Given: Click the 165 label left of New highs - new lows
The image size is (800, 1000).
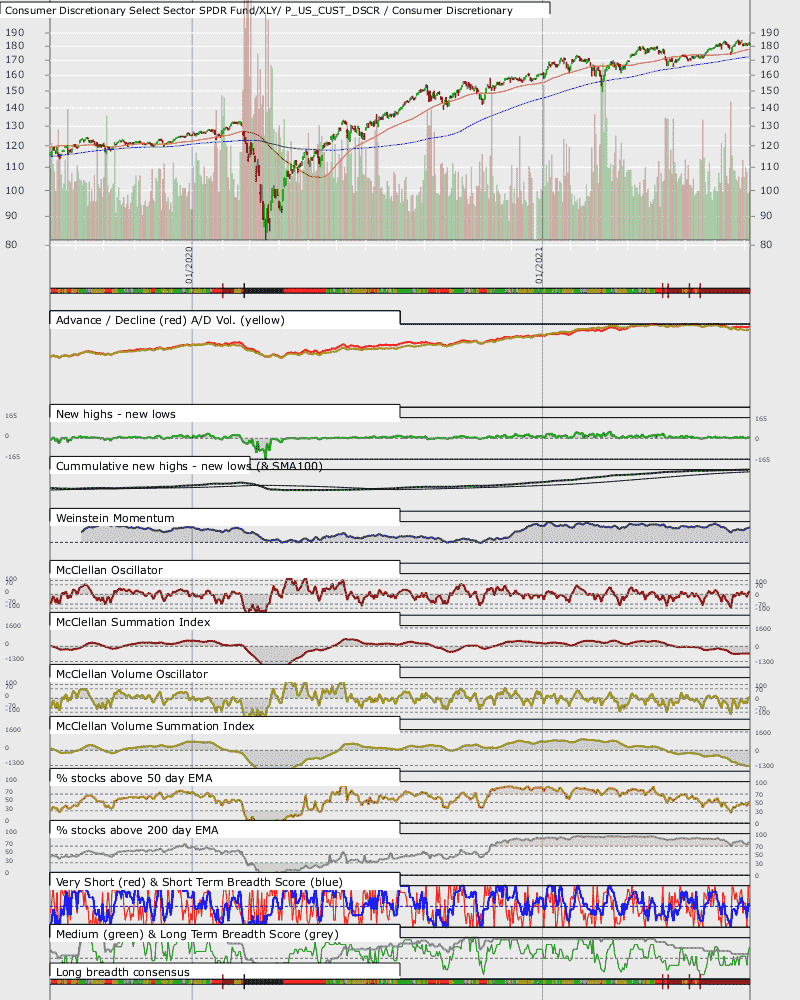Looking at the screenshot, I should click(x=11, y=416).
